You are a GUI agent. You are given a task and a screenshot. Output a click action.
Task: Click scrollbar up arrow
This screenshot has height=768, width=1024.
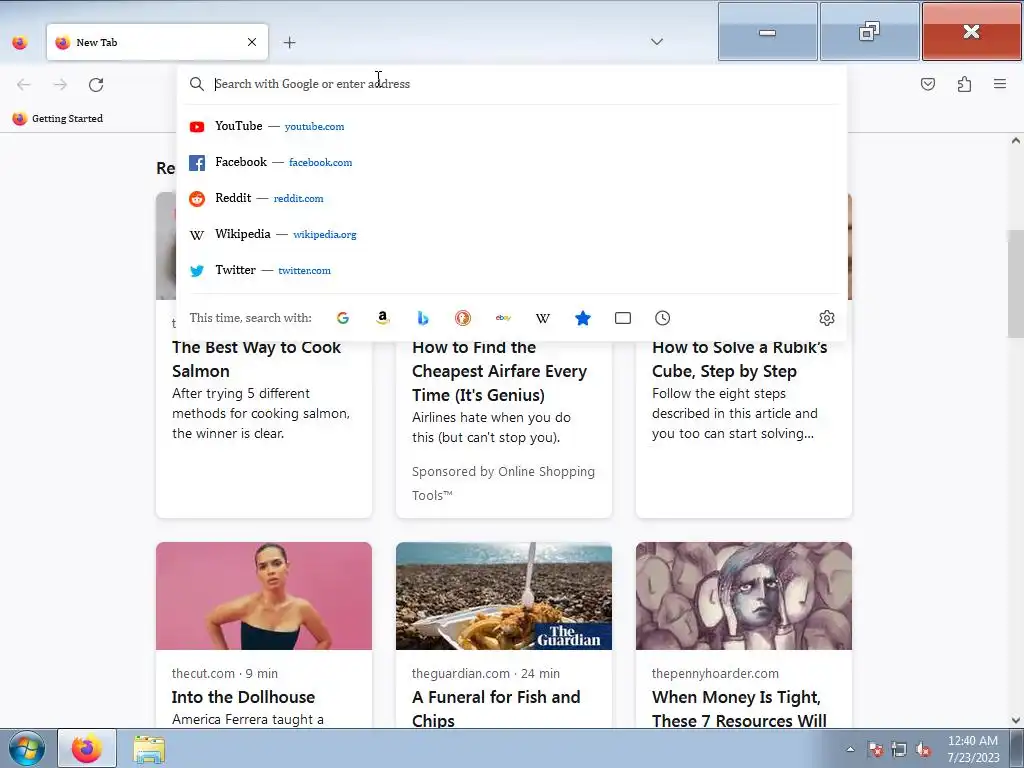click(1016, 140)
